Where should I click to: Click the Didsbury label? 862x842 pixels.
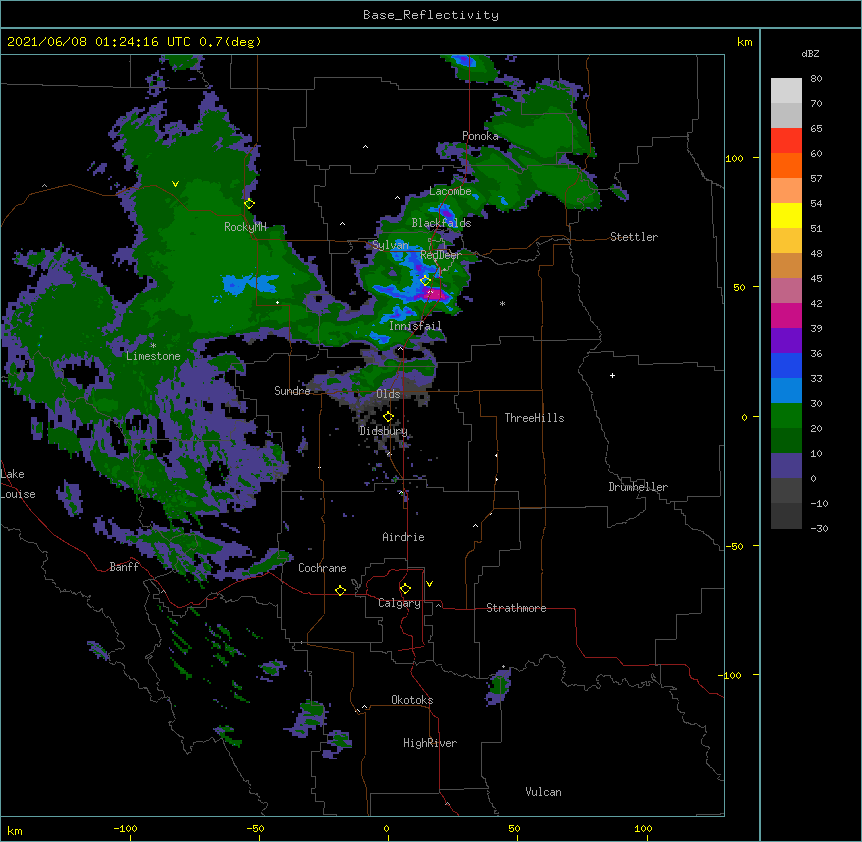click(x=384, y=431)
